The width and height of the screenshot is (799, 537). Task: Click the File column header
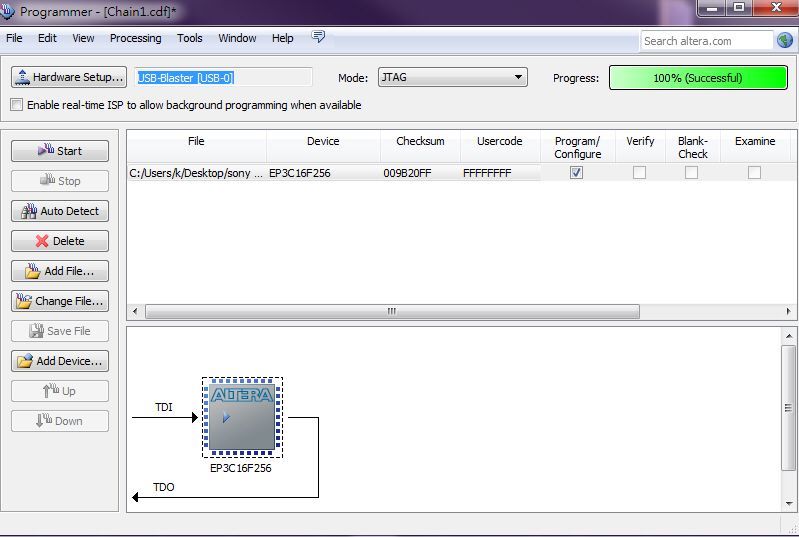(196, 147)
